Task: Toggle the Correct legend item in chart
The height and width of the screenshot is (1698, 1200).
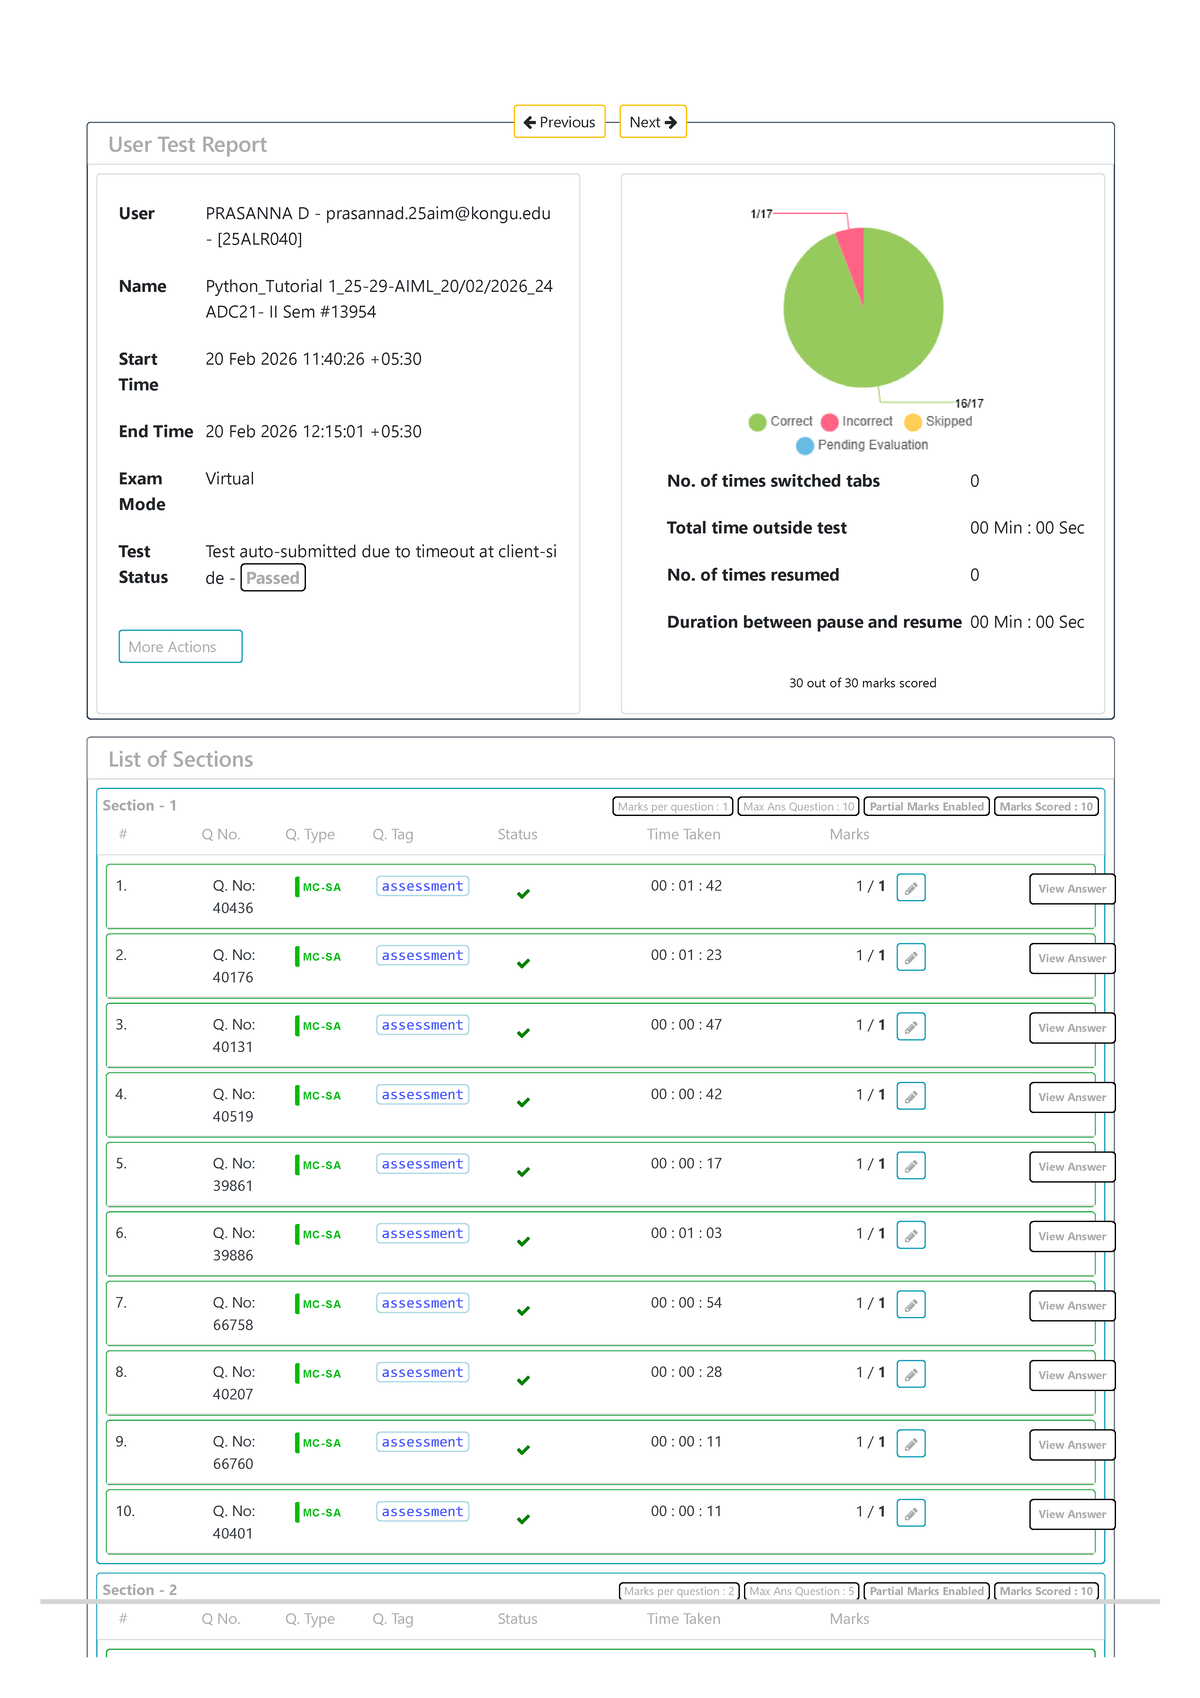Action: click(x=781, y=422)
